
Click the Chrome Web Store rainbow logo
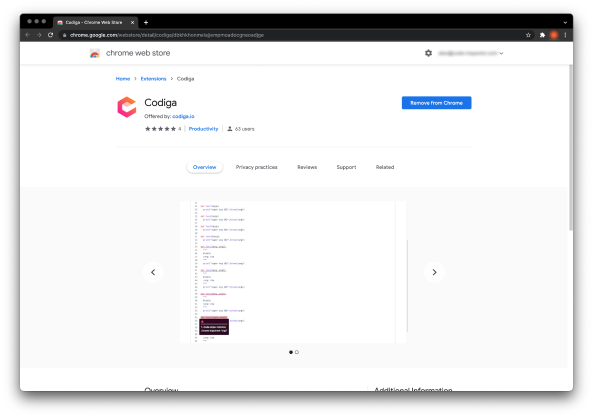(x=95, y=53)
